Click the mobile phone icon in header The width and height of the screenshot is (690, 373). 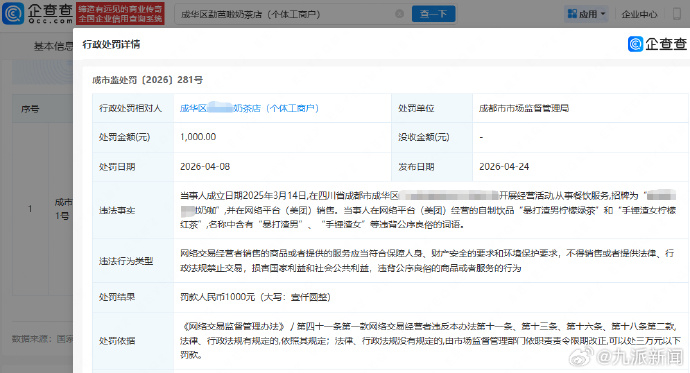click(677, 14)
